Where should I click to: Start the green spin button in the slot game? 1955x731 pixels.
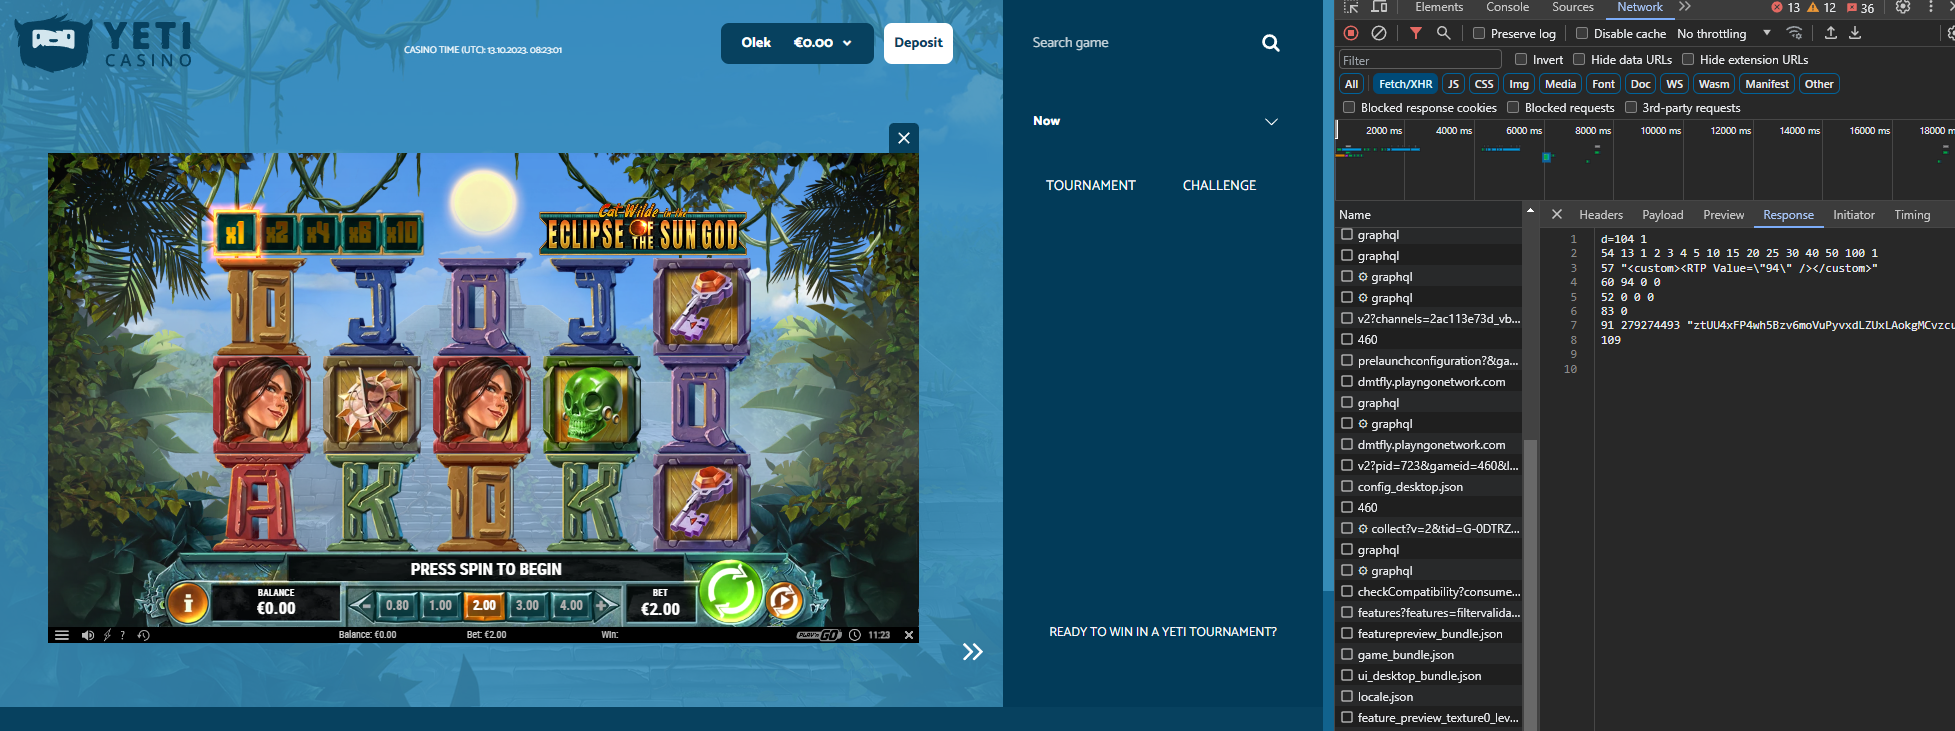[x=731, y=592]
